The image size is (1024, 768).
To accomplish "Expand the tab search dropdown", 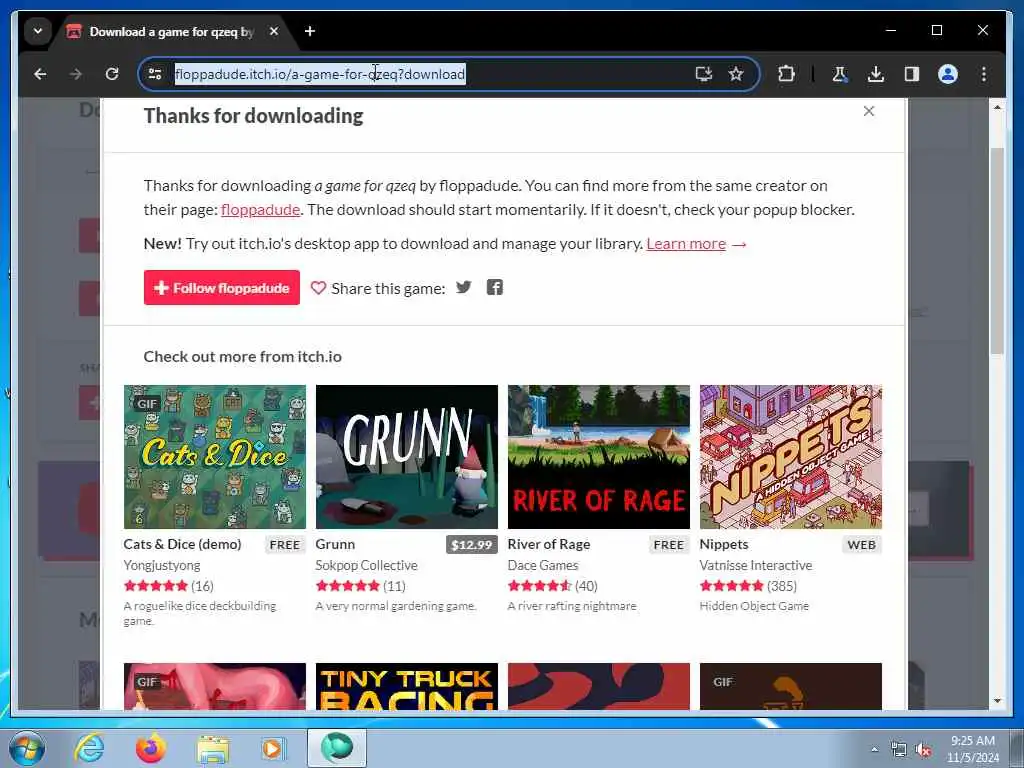I will (x=38, y=31).
